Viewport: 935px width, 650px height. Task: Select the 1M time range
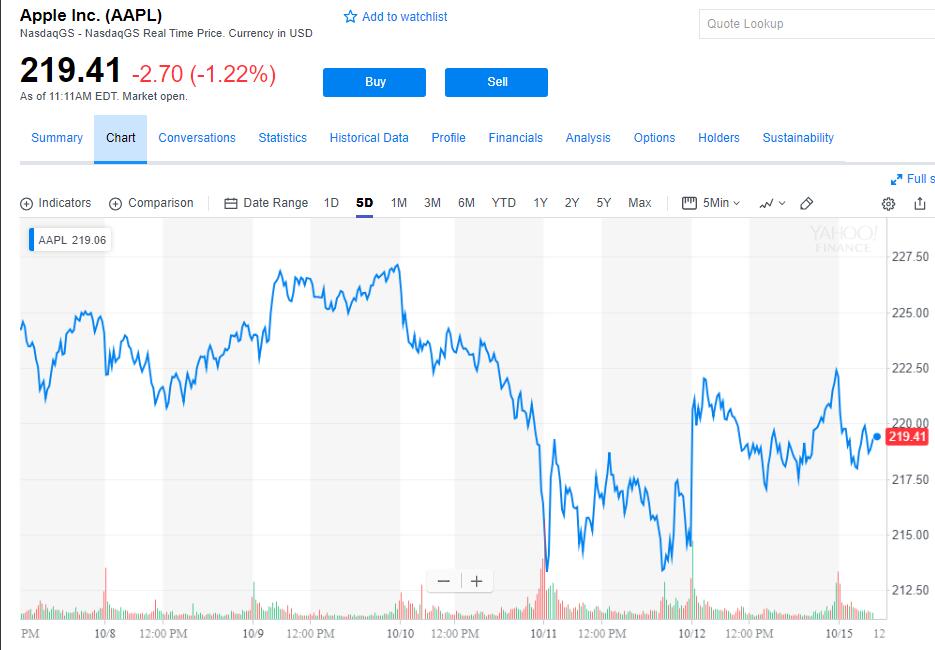[x=399, y=203]
